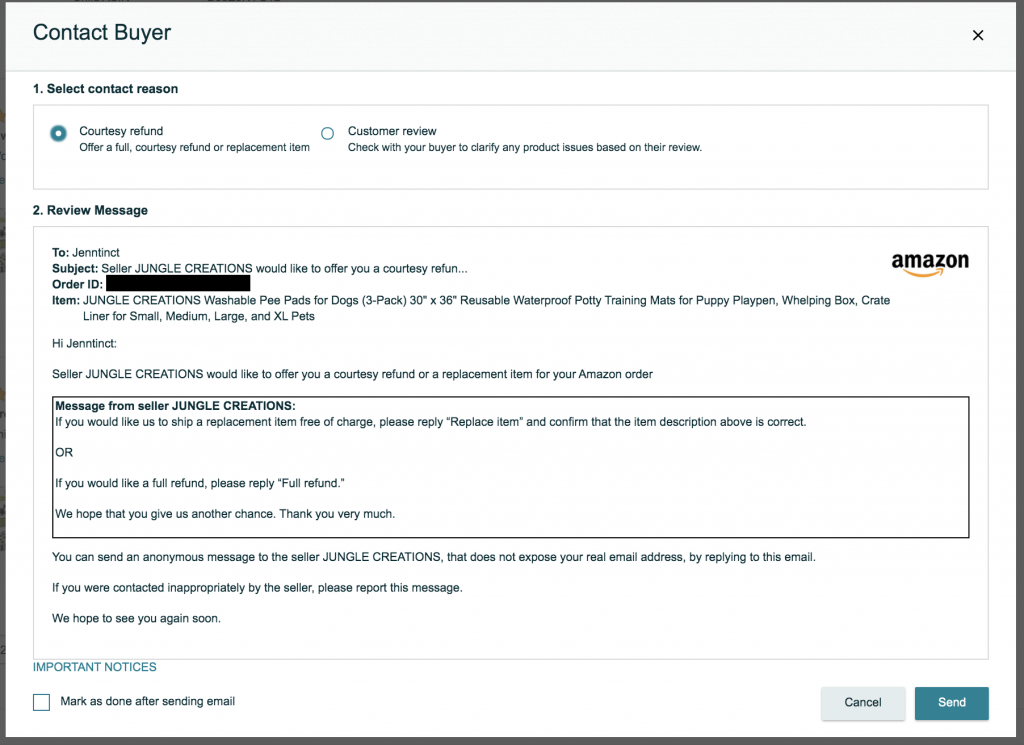Open the IMPORTANT NOTICES link
This screenshot has width=1024, height=745.
point(95,667)
